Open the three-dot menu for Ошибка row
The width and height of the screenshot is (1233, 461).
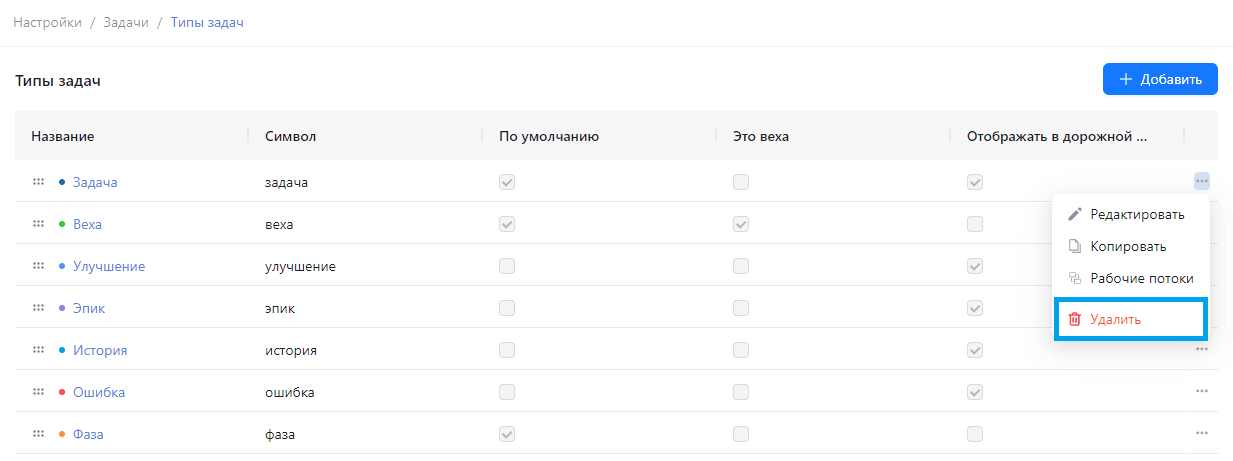[x=1202, y=392]
